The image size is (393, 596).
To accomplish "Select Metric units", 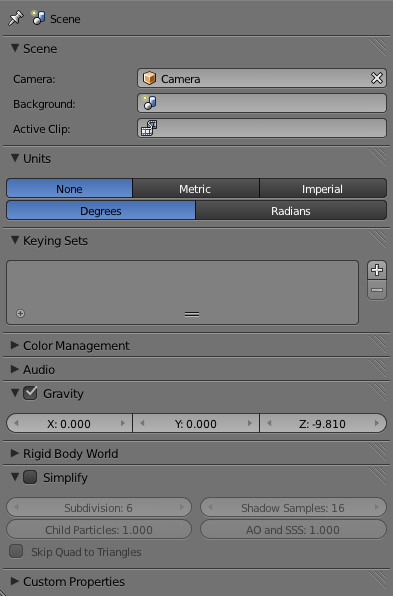I will point(196,189).
